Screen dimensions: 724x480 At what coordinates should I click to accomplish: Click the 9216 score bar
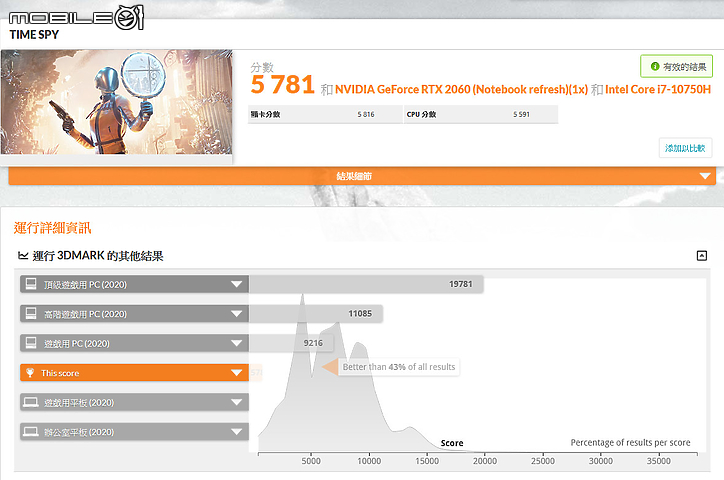point(292,343)
